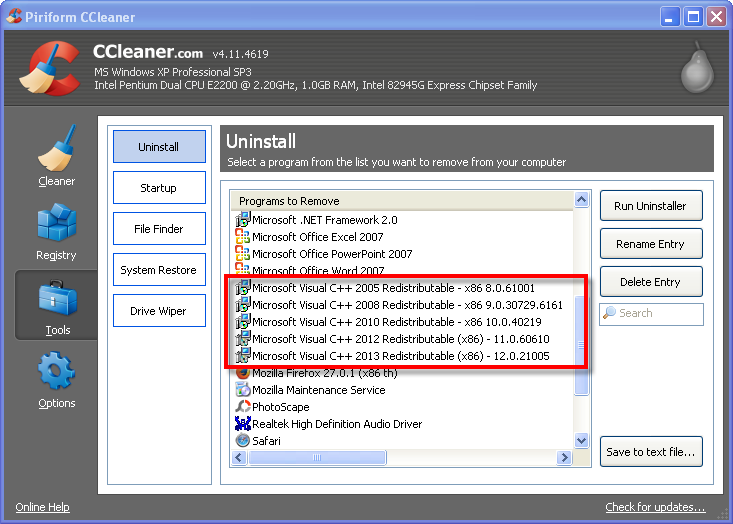The width and height of the screenshot is (733, 524).
Task: Click the CCleaner title bar icon
Action: [14, 16]
